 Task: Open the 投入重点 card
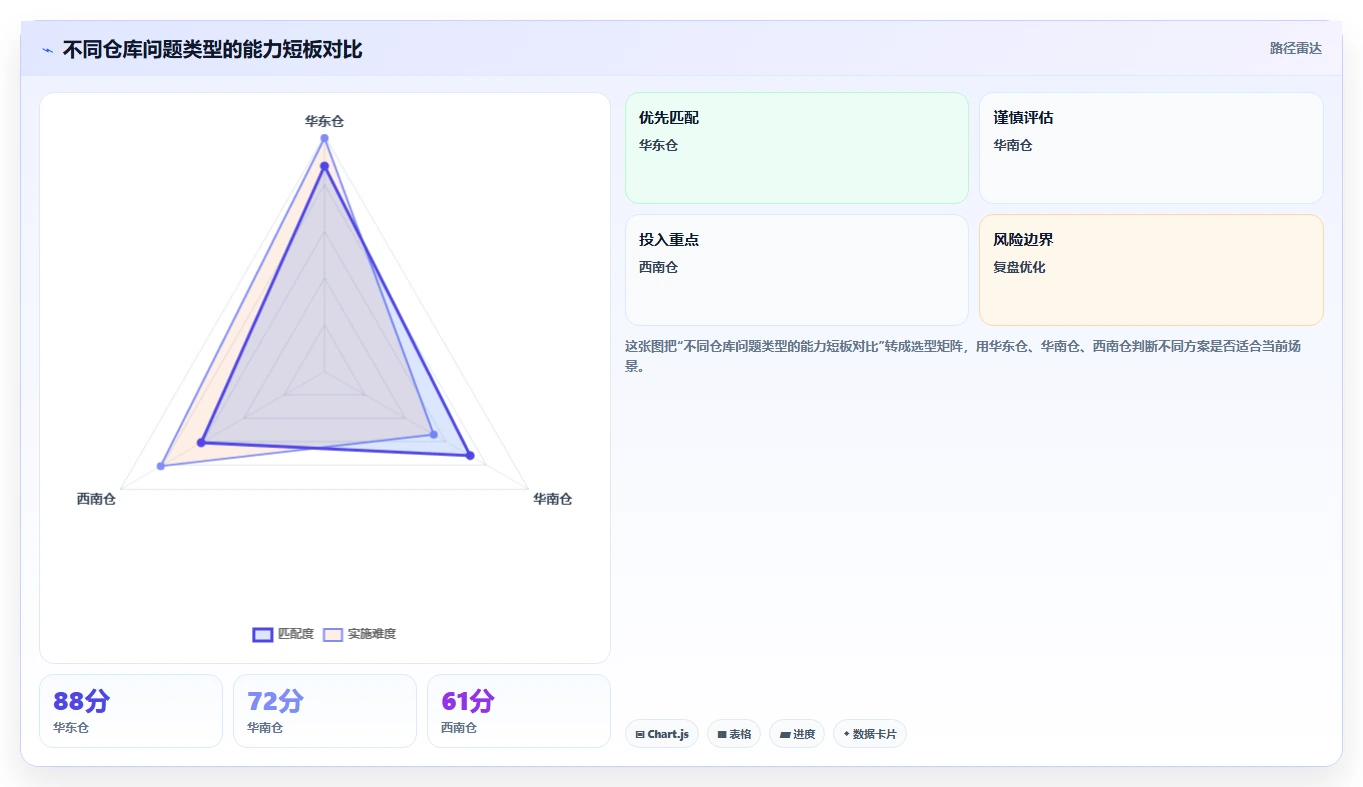(797, 270)
